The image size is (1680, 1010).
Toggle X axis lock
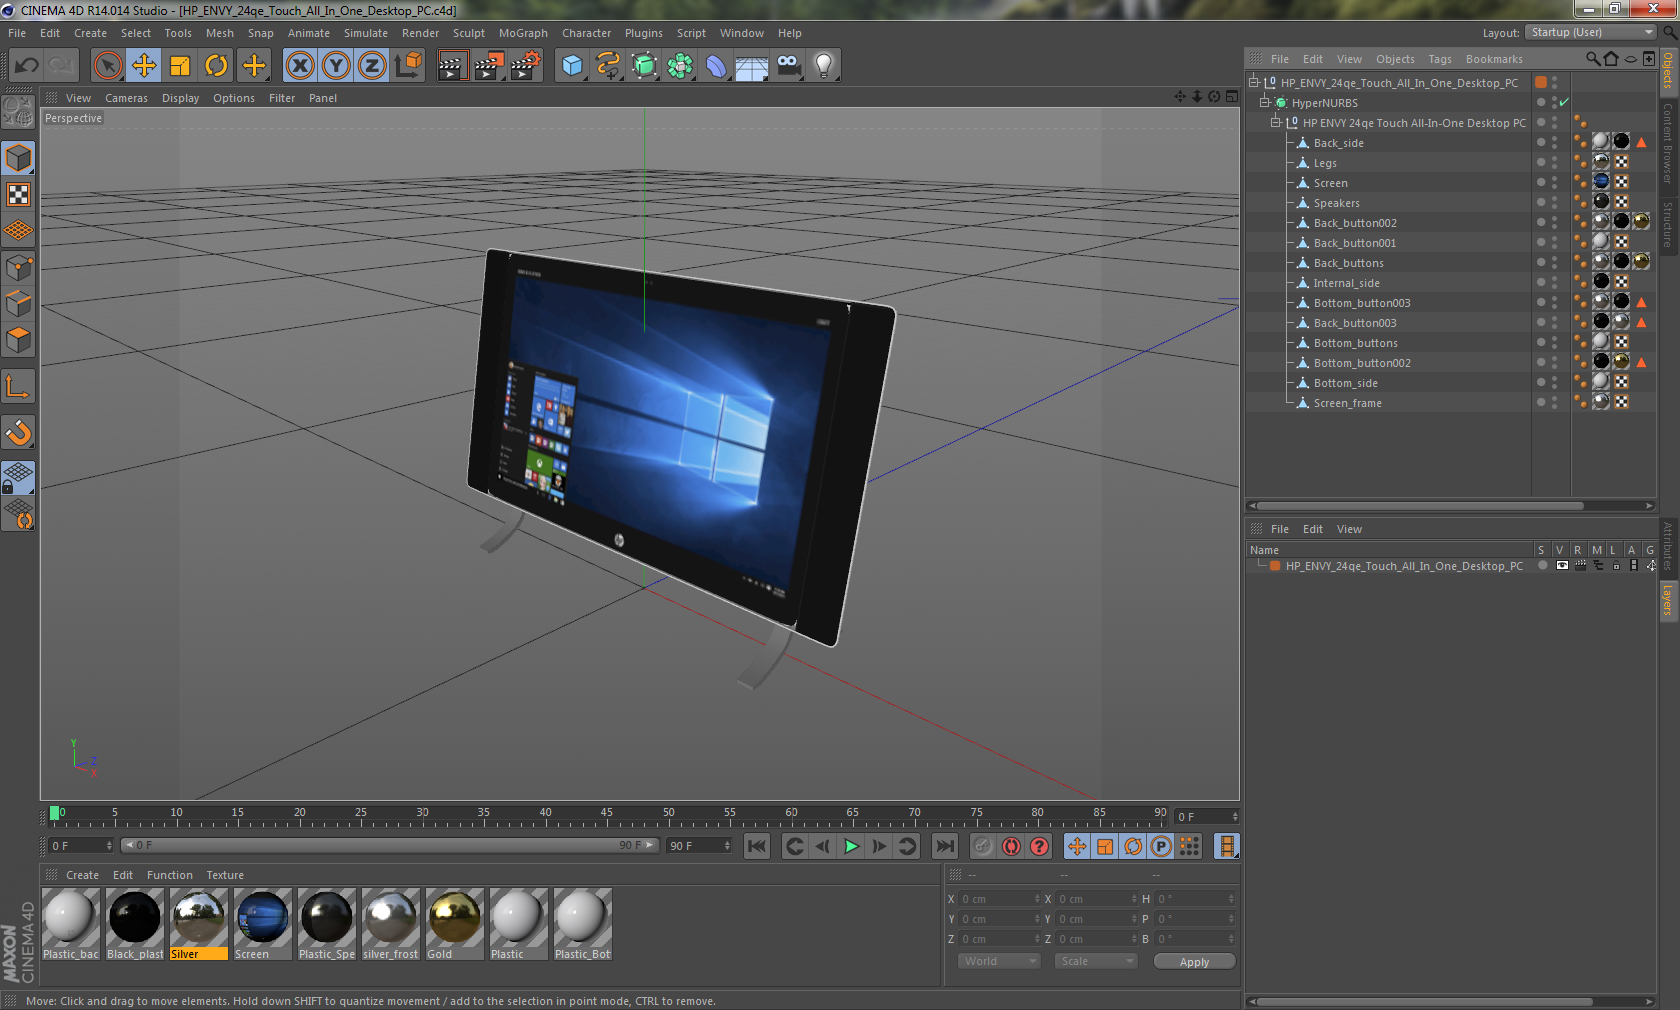[300, 66]
